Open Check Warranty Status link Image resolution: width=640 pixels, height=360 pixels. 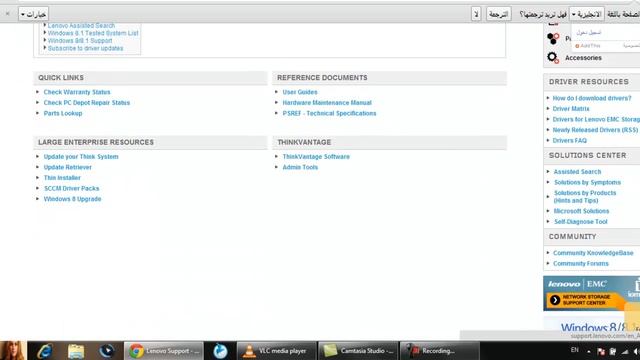[x=77, y=92]
